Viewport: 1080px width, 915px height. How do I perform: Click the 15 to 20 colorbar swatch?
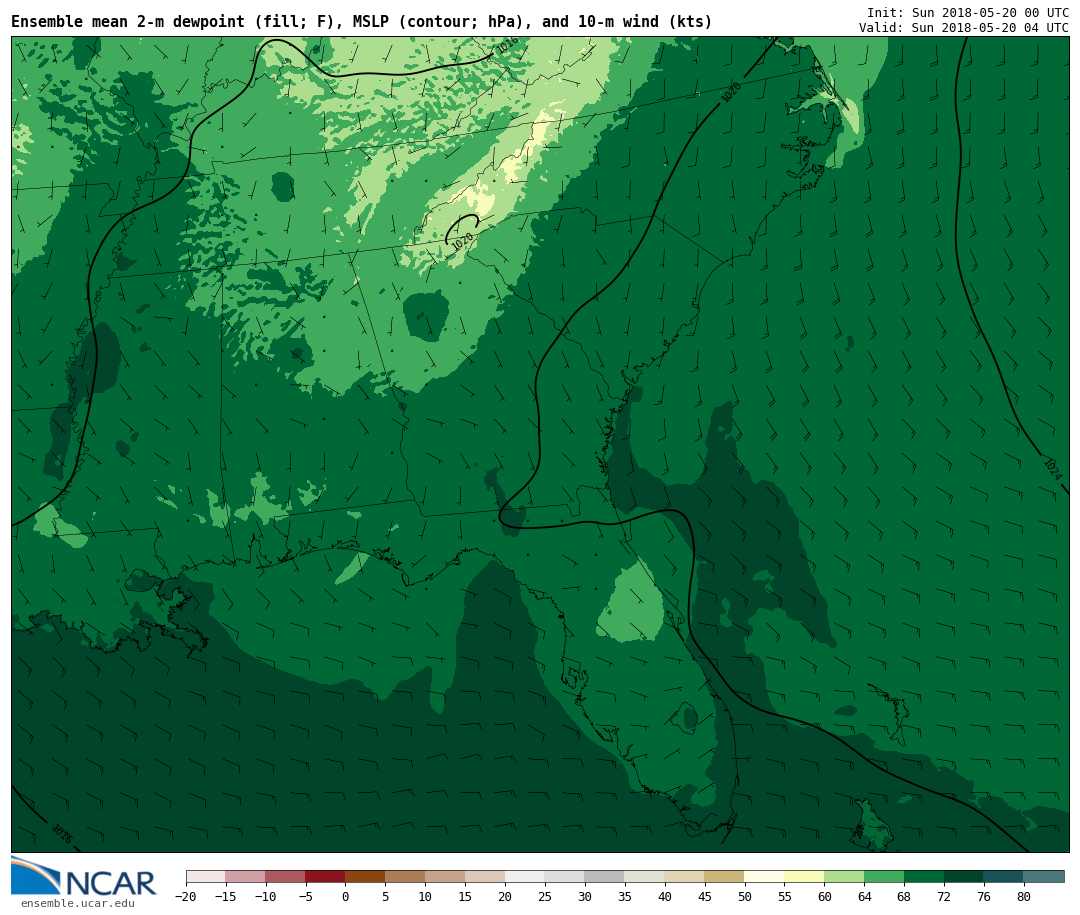coord(485,876)
